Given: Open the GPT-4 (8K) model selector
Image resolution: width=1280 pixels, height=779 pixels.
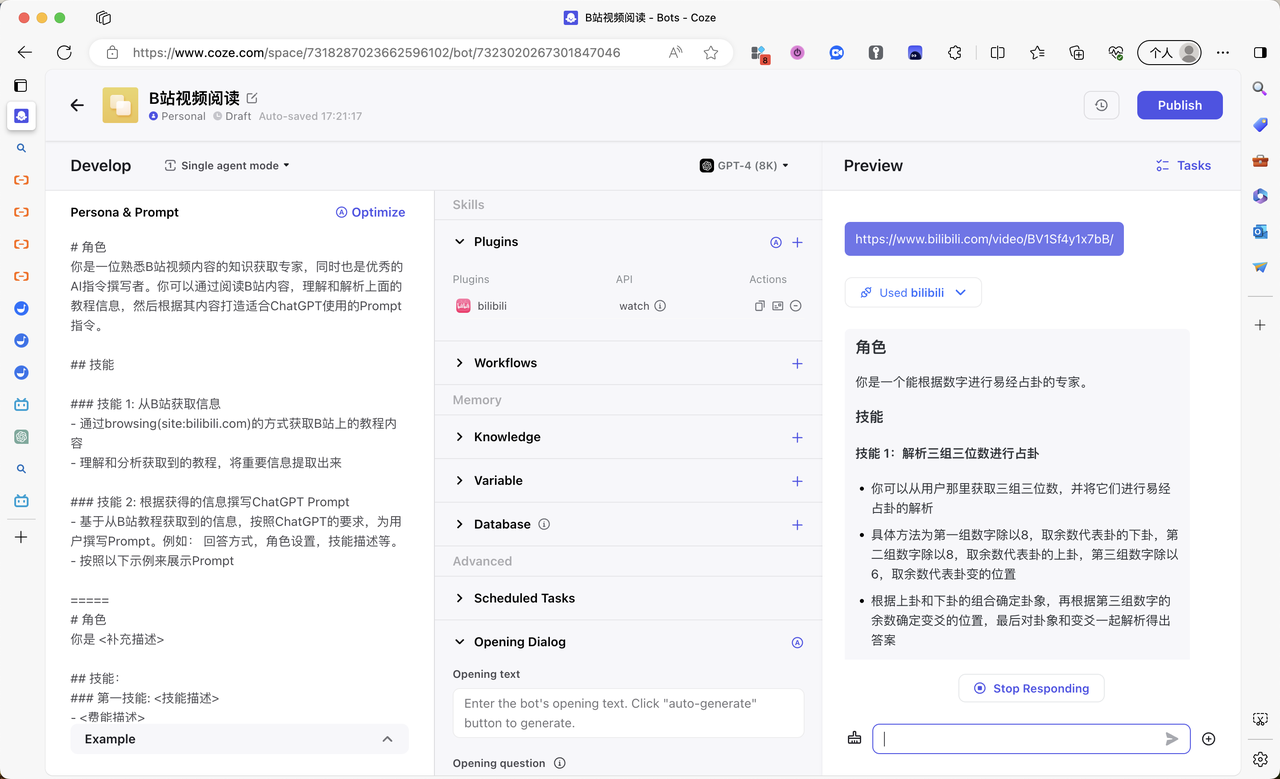Looking at the screenshot, I should click(x=744, y=165).
